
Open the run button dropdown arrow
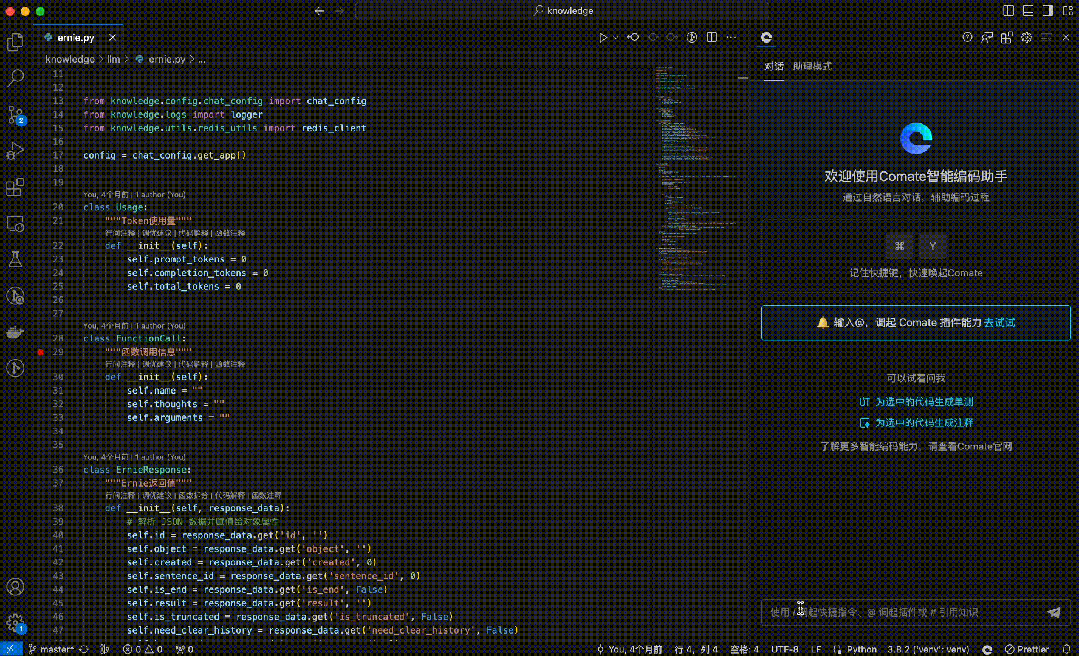(616, 37)
